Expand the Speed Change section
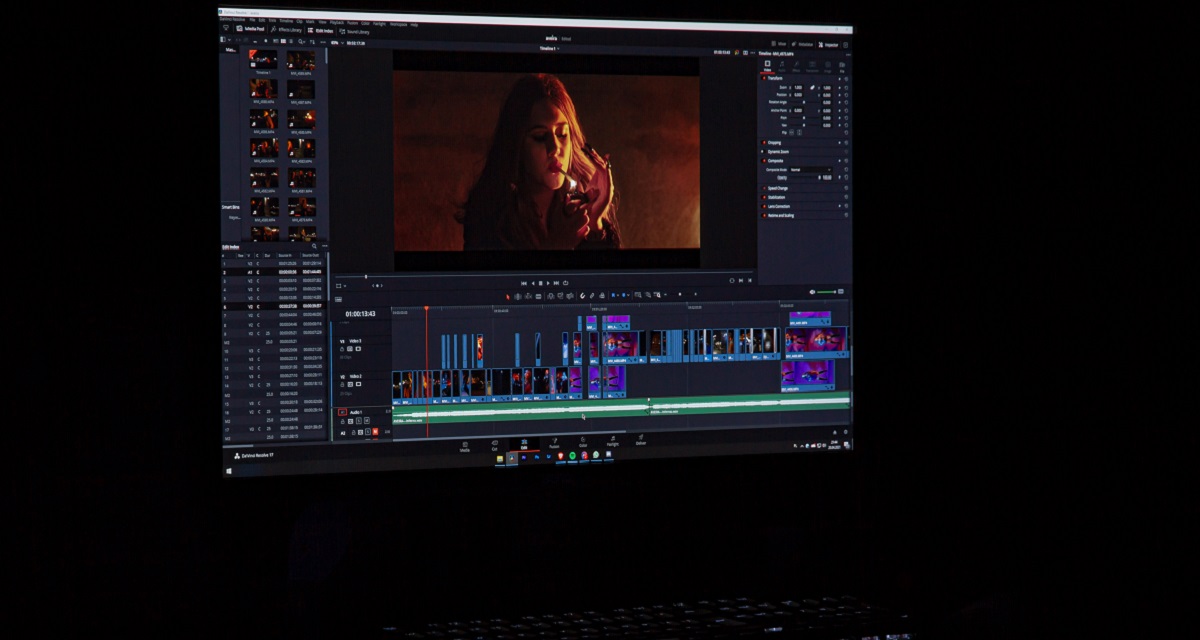 click(778, 188)
